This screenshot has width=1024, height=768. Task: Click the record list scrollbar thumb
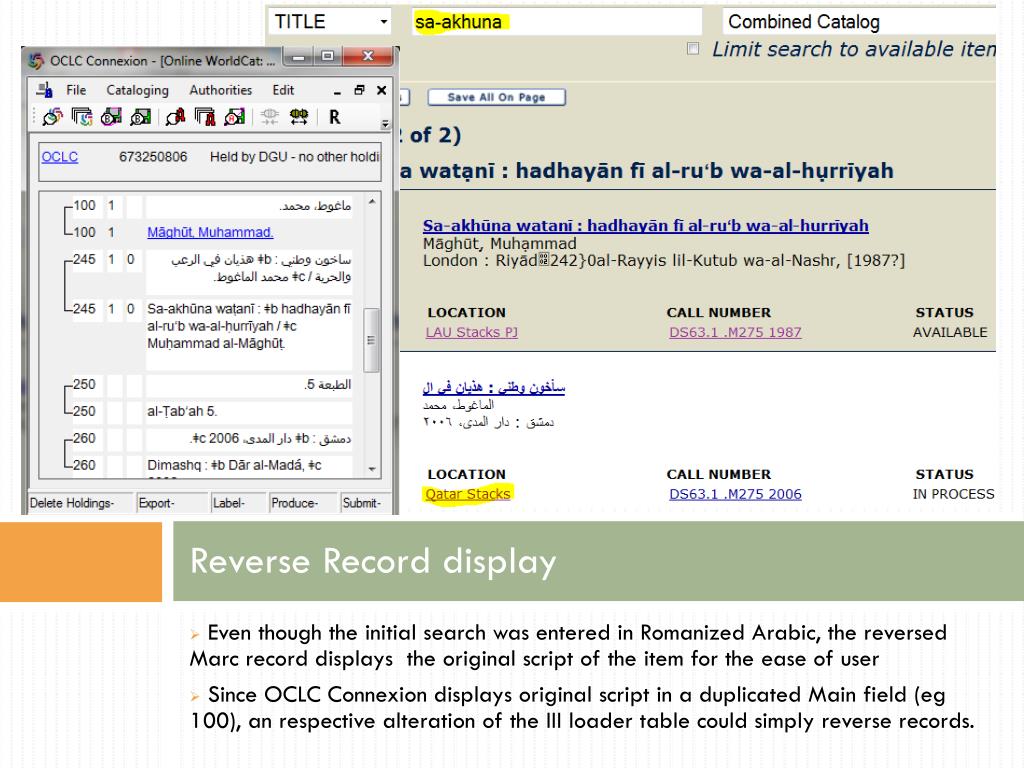point(372,340)
